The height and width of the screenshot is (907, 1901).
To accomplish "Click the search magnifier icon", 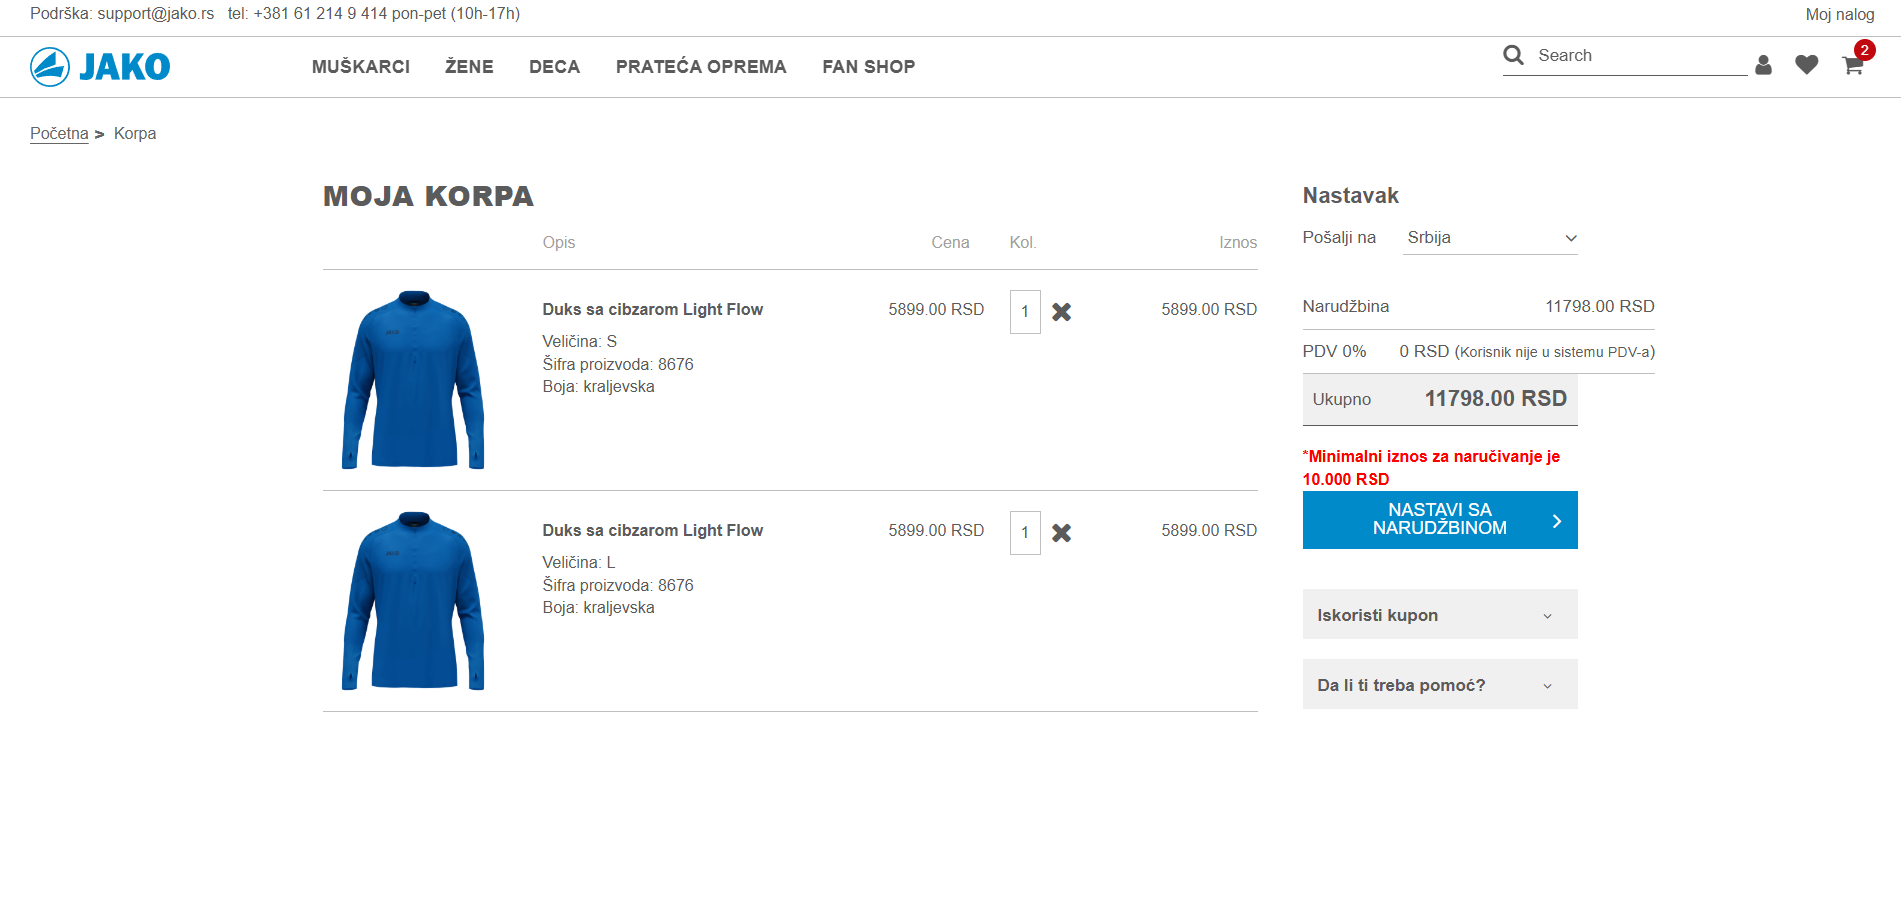I will 1513,55.
